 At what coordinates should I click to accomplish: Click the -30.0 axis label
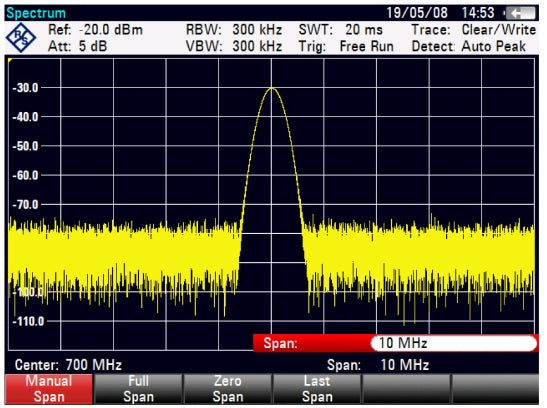tap(25, 88)
